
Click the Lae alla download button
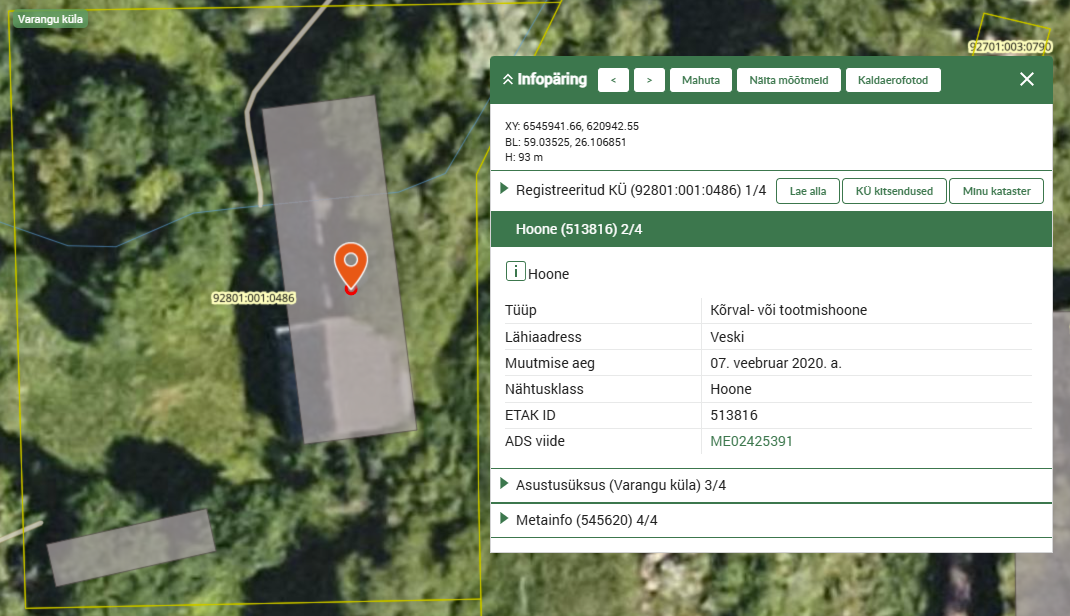coord(807,191)
